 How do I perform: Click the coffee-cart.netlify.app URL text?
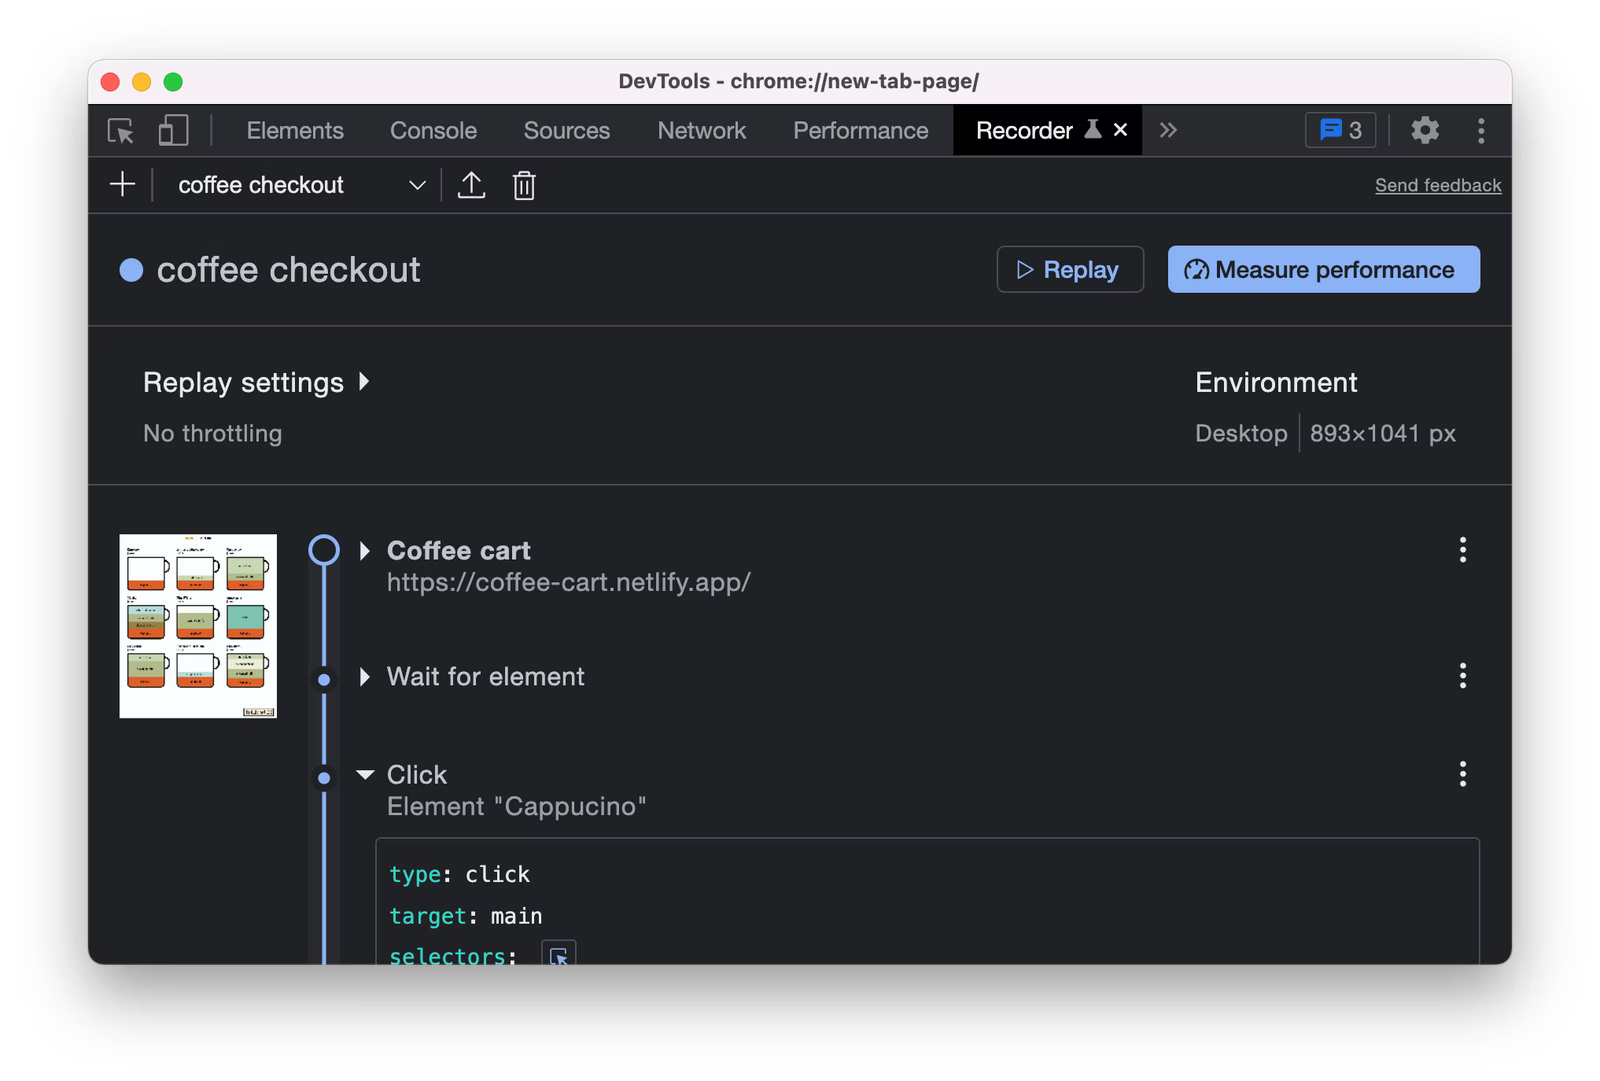point(569,582)
